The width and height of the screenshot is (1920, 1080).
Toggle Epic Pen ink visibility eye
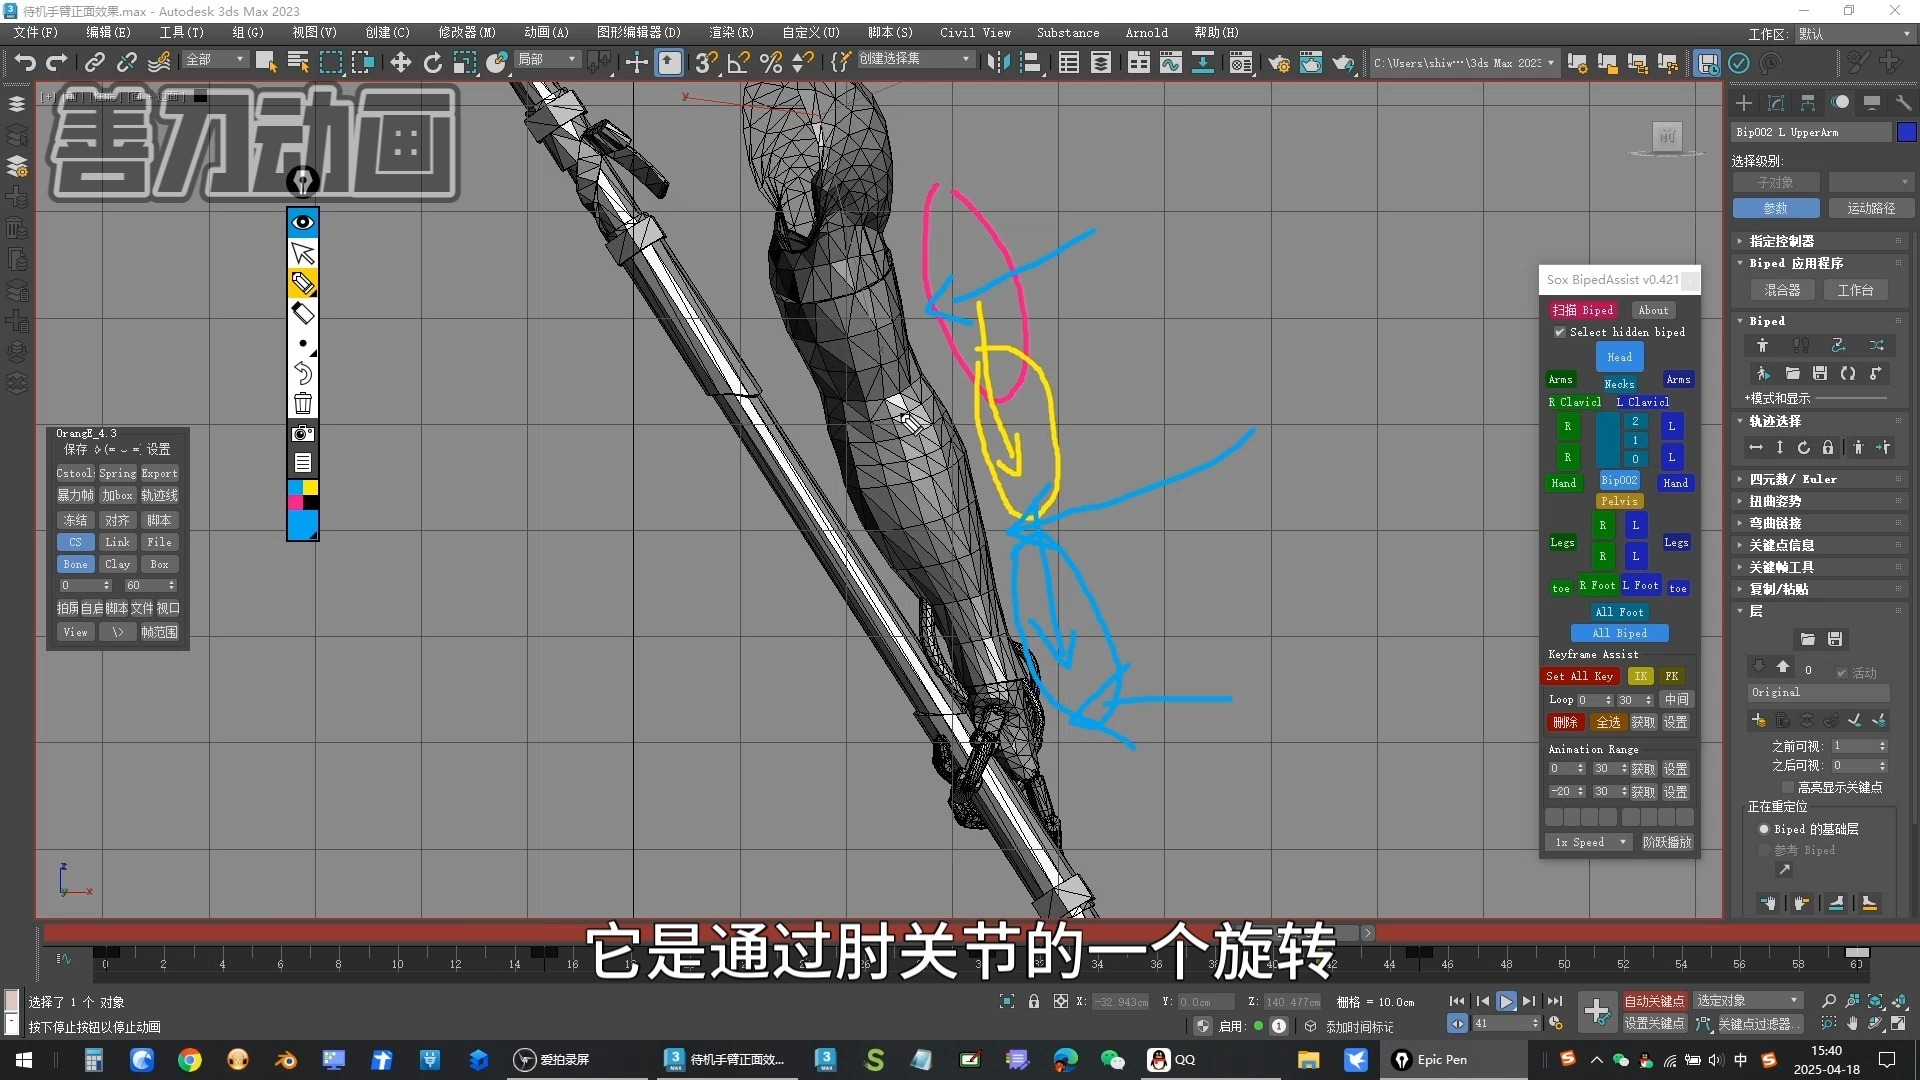pyautogui.click(x=303, y=222)
